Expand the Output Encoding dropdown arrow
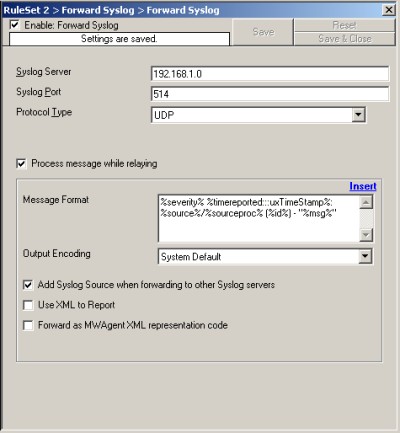Screen dimensions: 400x433 pyautogui.click(x=365, y=256)
